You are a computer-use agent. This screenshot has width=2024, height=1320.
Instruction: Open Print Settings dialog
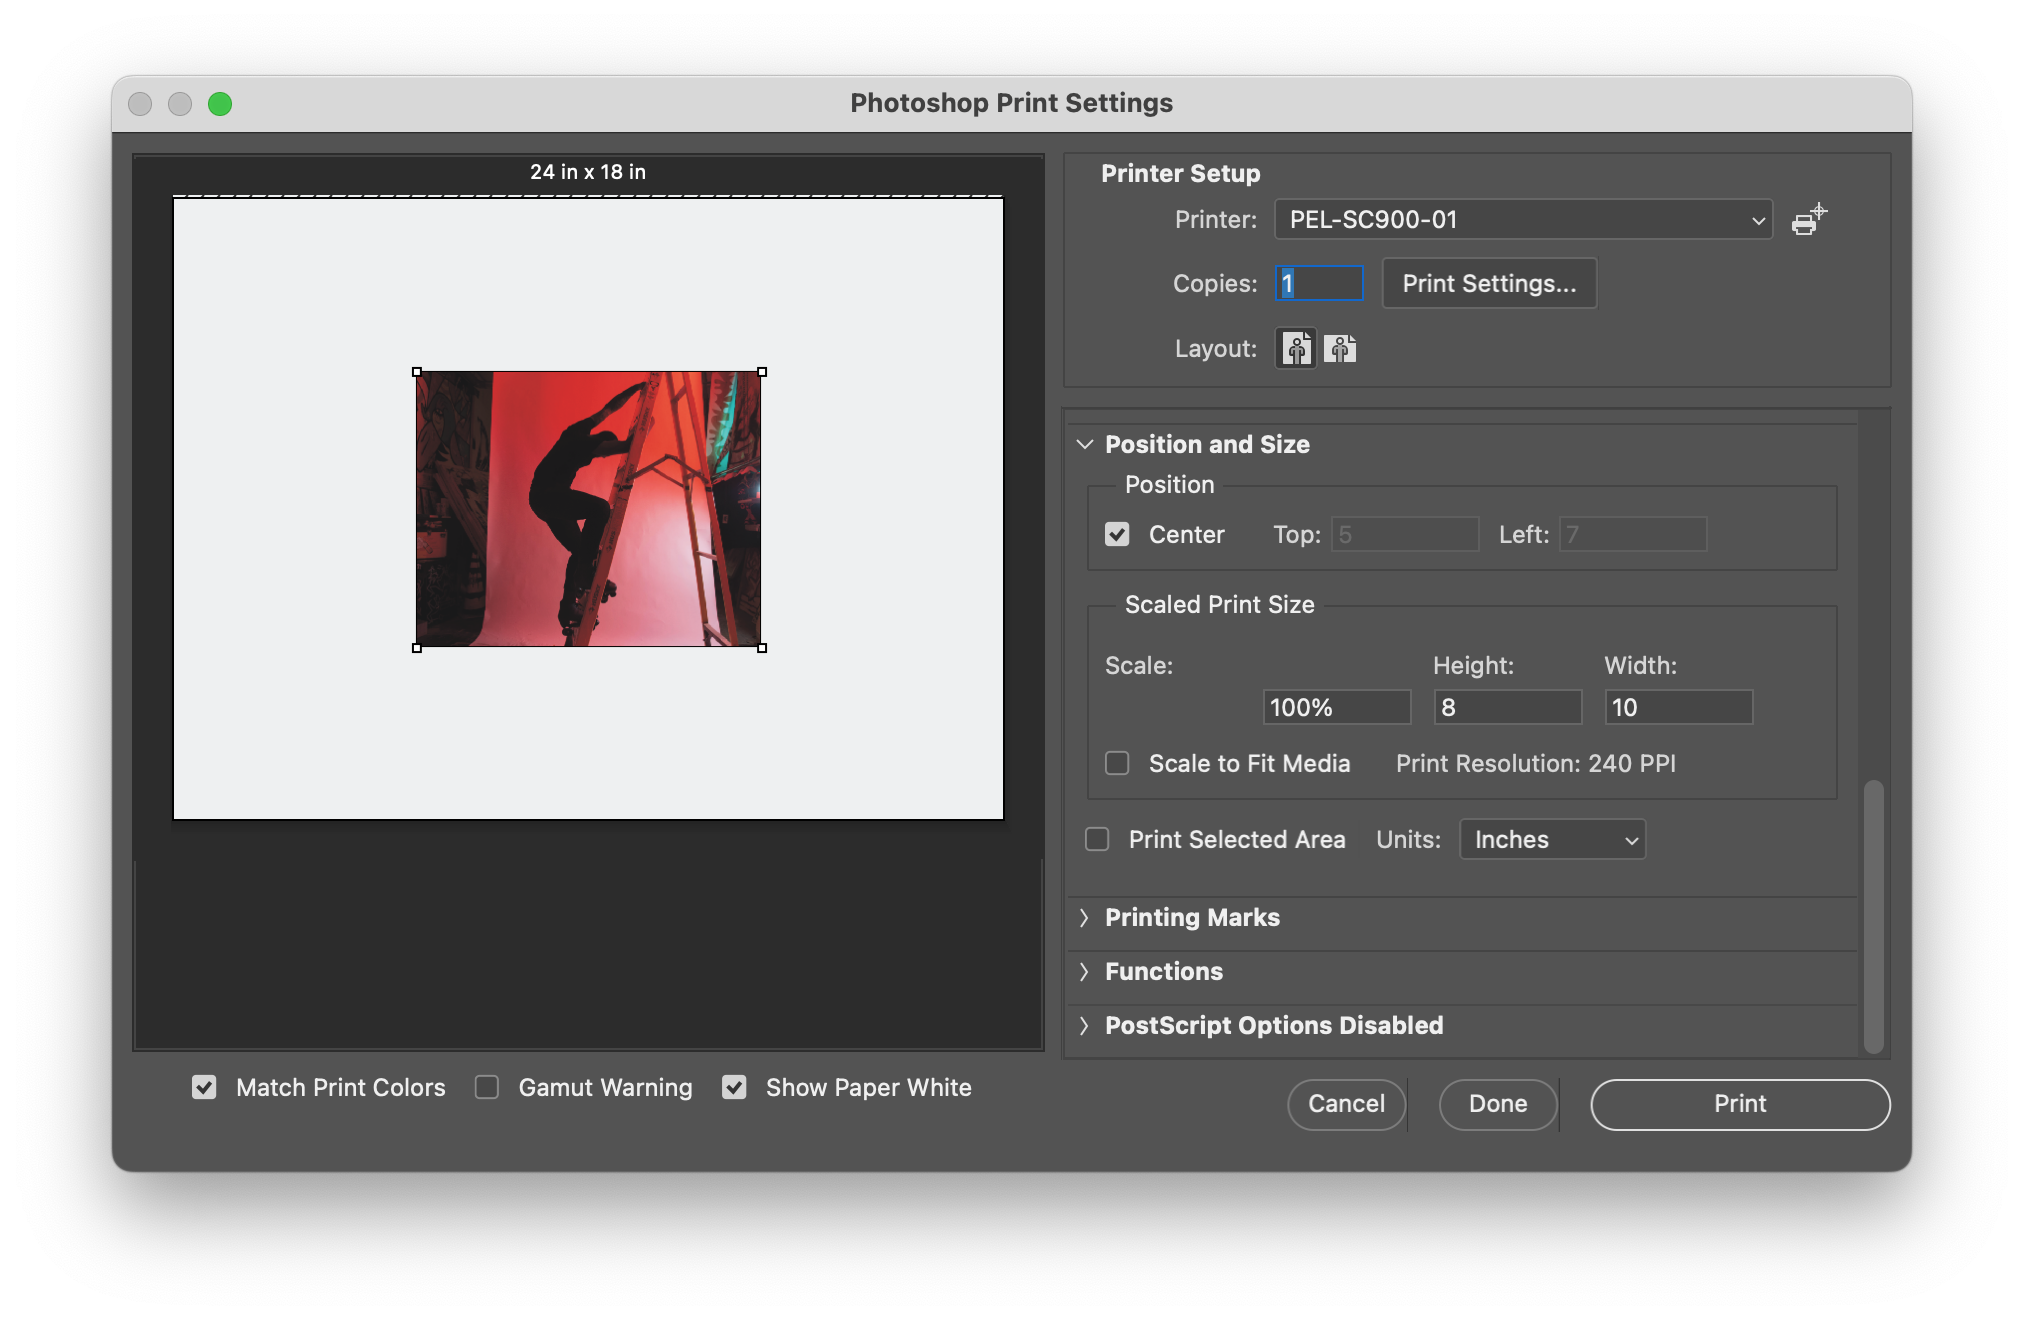[x=1489, y=284]
